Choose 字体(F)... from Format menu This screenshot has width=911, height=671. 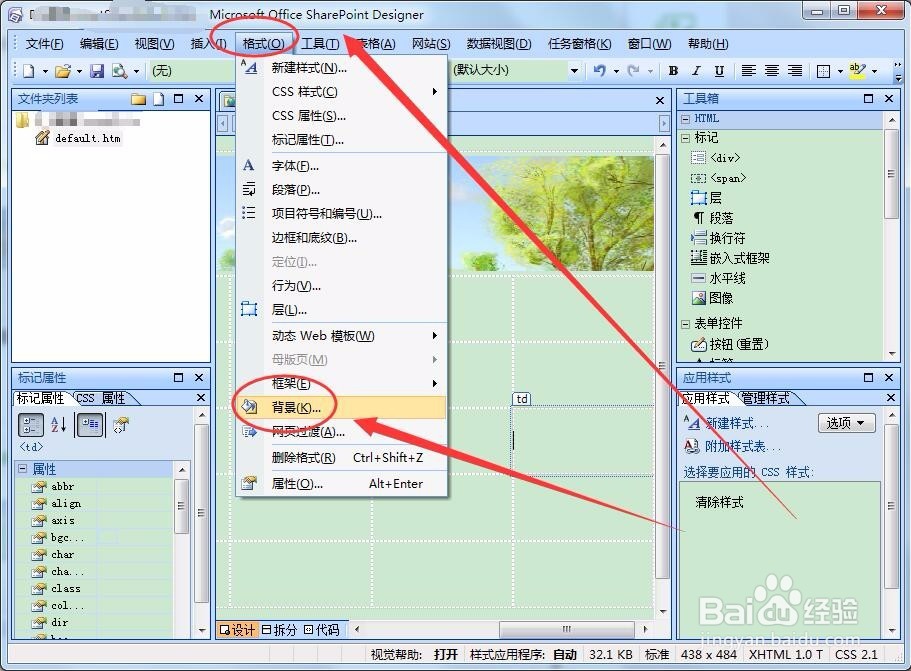pos(342,166)
